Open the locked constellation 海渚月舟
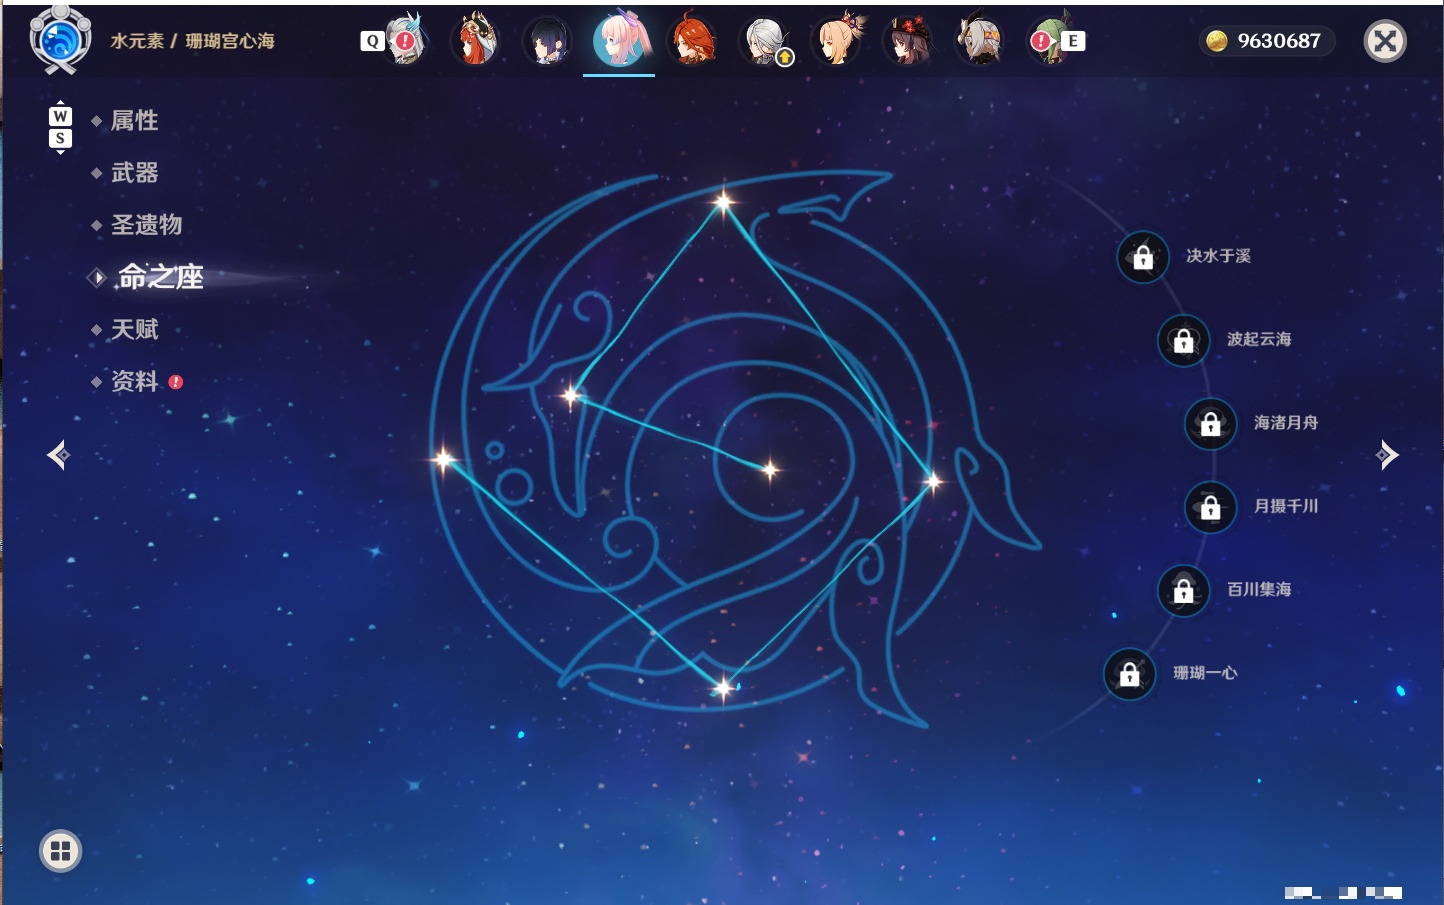 [1211, 424]
